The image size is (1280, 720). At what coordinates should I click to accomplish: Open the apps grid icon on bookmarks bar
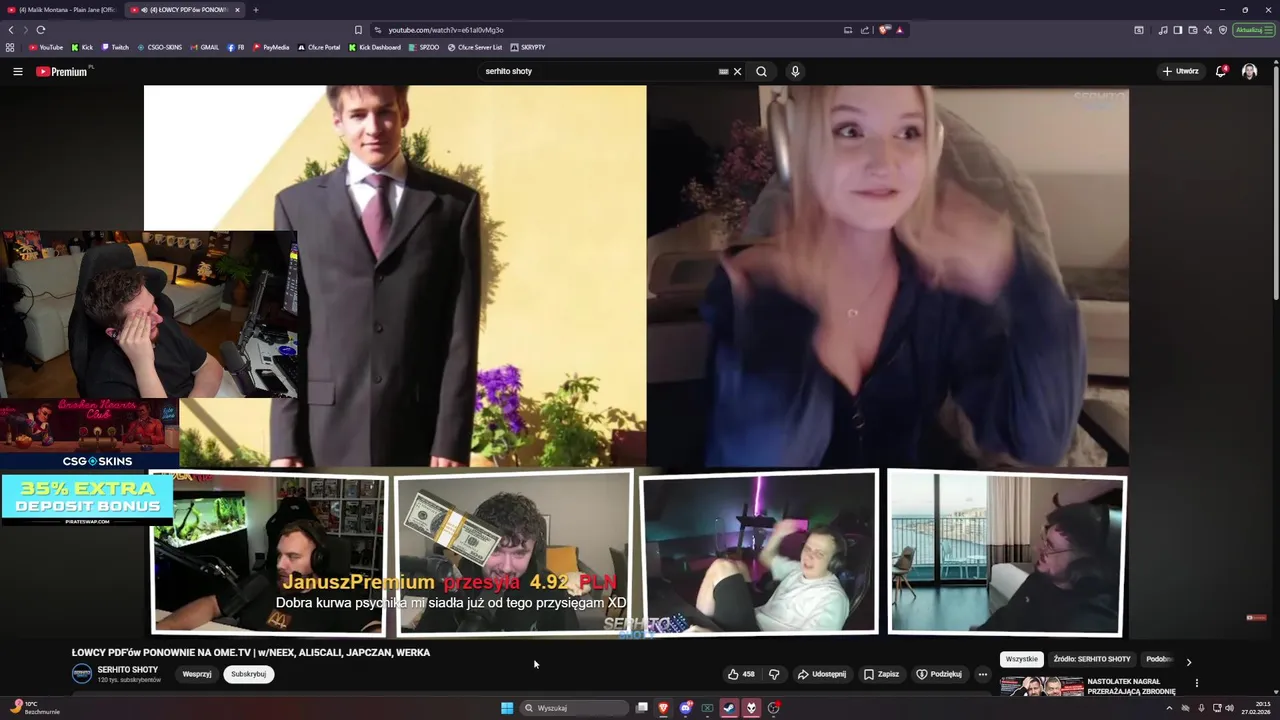(x=10, y=47)
